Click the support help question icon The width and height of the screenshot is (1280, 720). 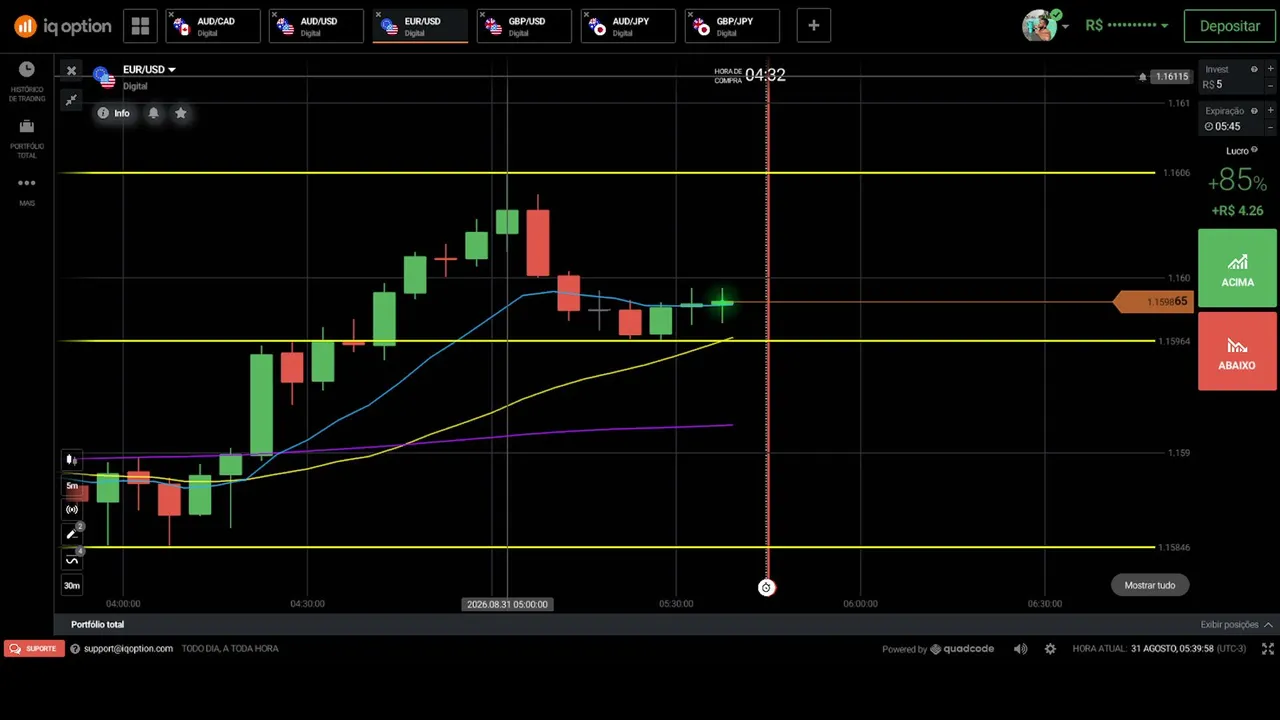tap(75, 648)
